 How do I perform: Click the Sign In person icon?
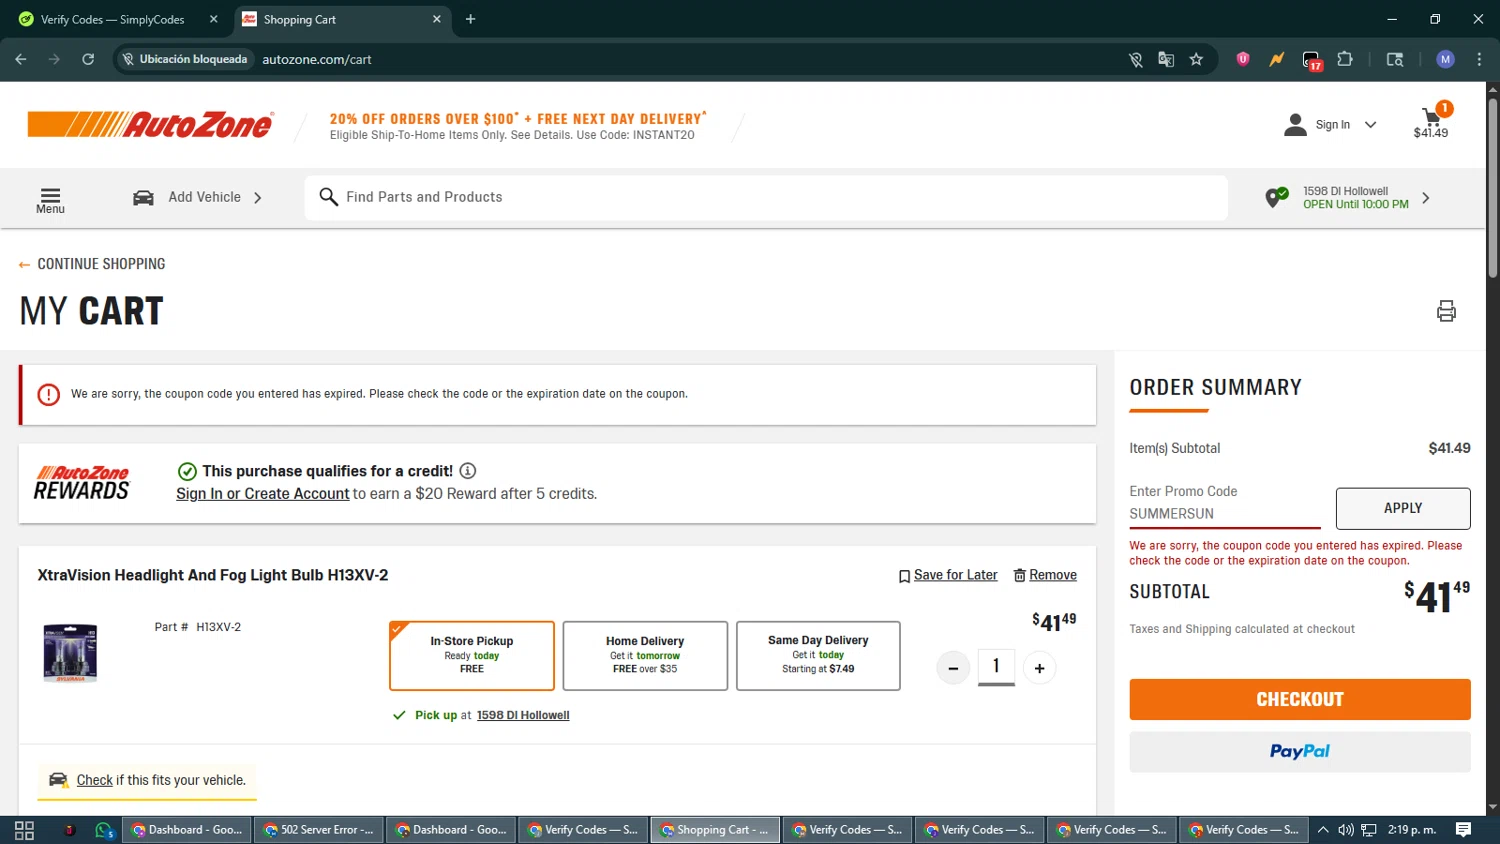pos(1295,125)
